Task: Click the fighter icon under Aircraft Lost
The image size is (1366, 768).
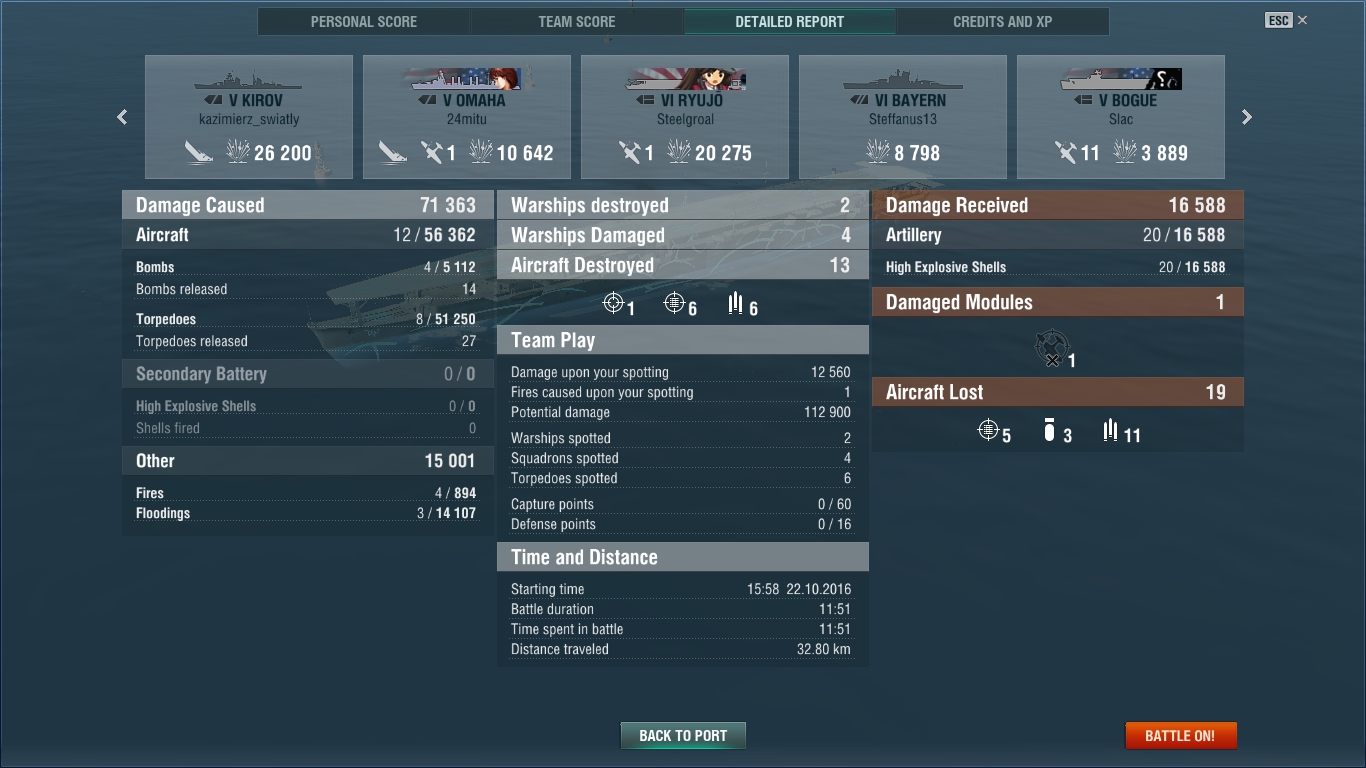Action: click(x=988, y=430)
